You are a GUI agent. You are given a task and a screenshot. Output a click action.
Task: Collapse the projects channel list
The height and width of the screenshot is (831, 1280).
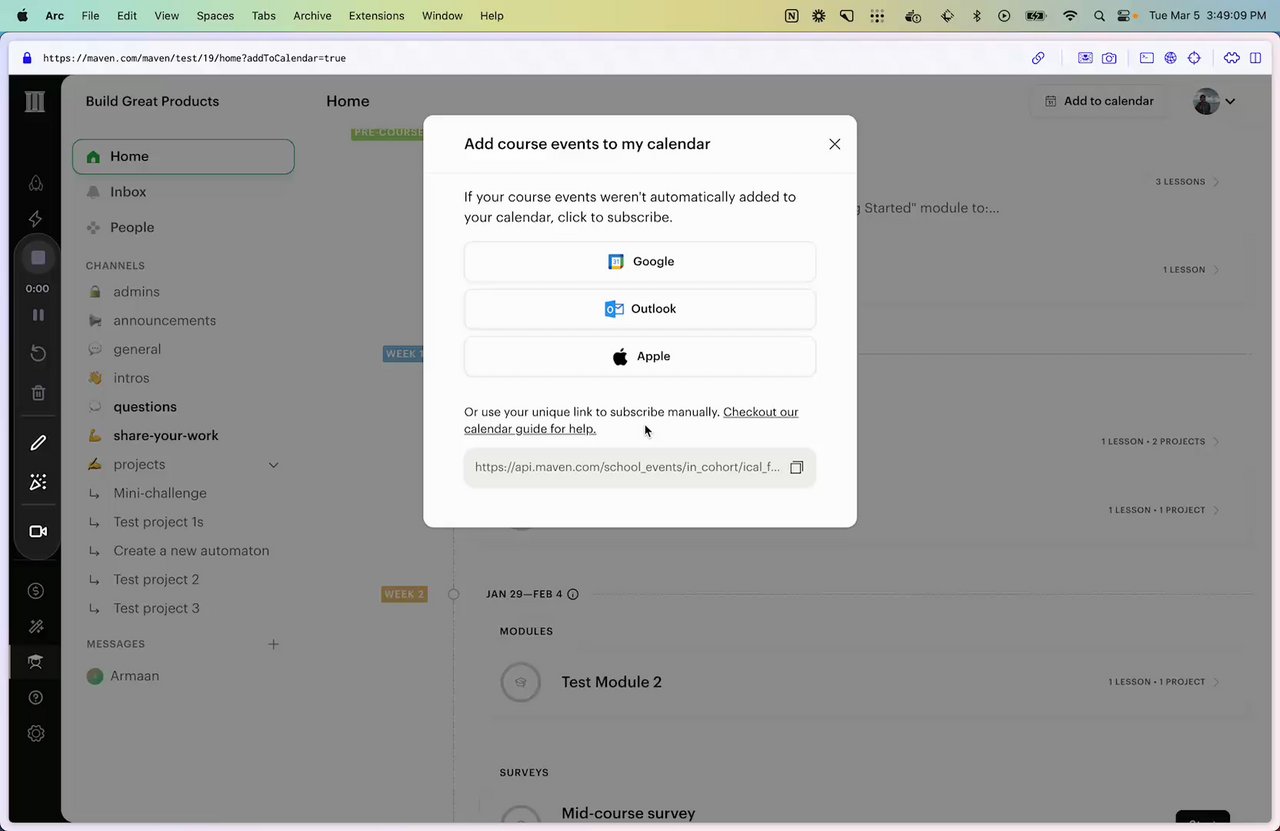[x=274, y=465]
